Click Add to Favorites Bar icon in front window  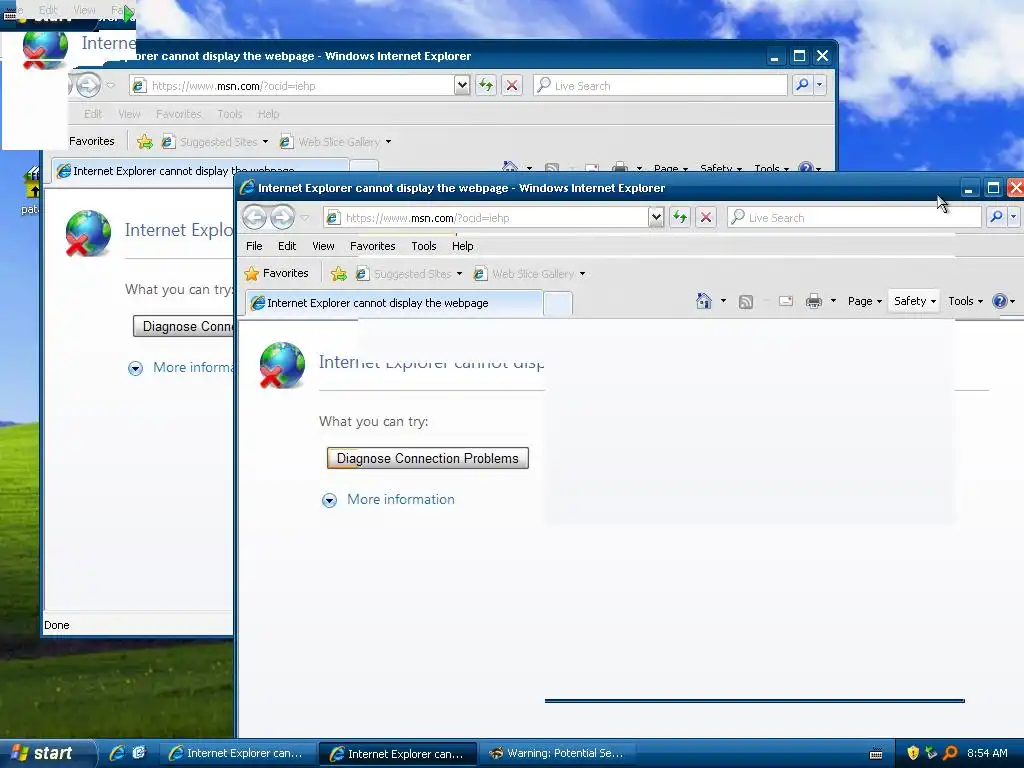click(338, 274)
